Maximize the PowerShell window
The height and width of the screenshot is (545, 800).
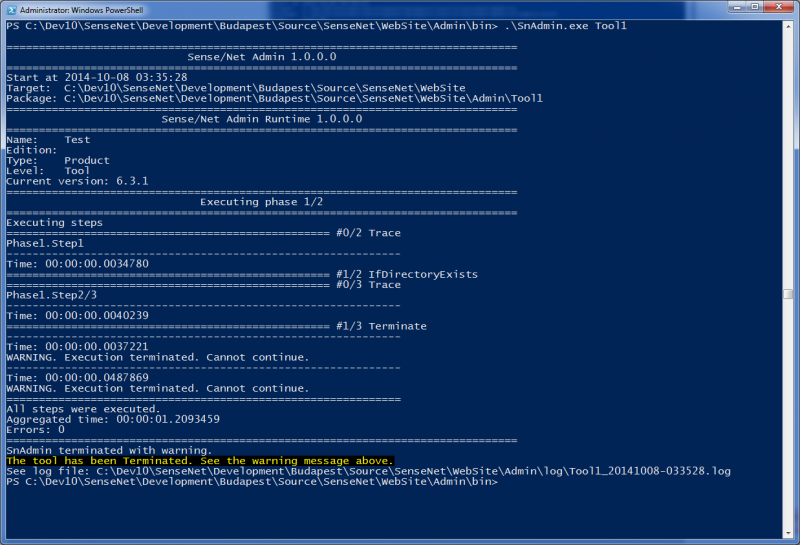coord(755,7)
